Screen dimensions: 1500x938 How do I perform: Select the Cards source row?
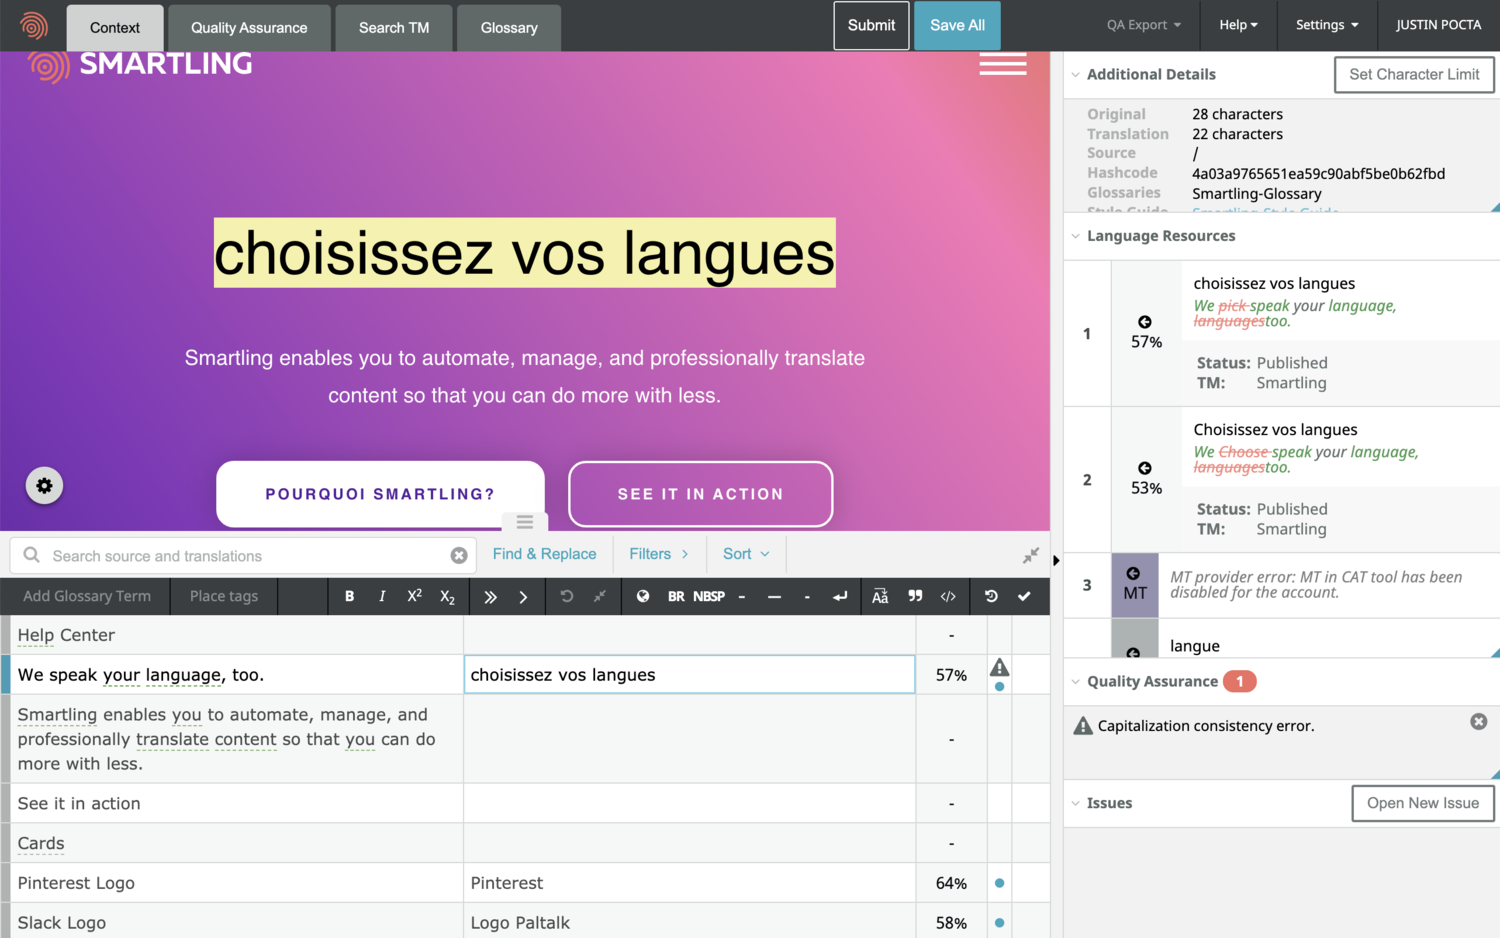tap(237, 843)
